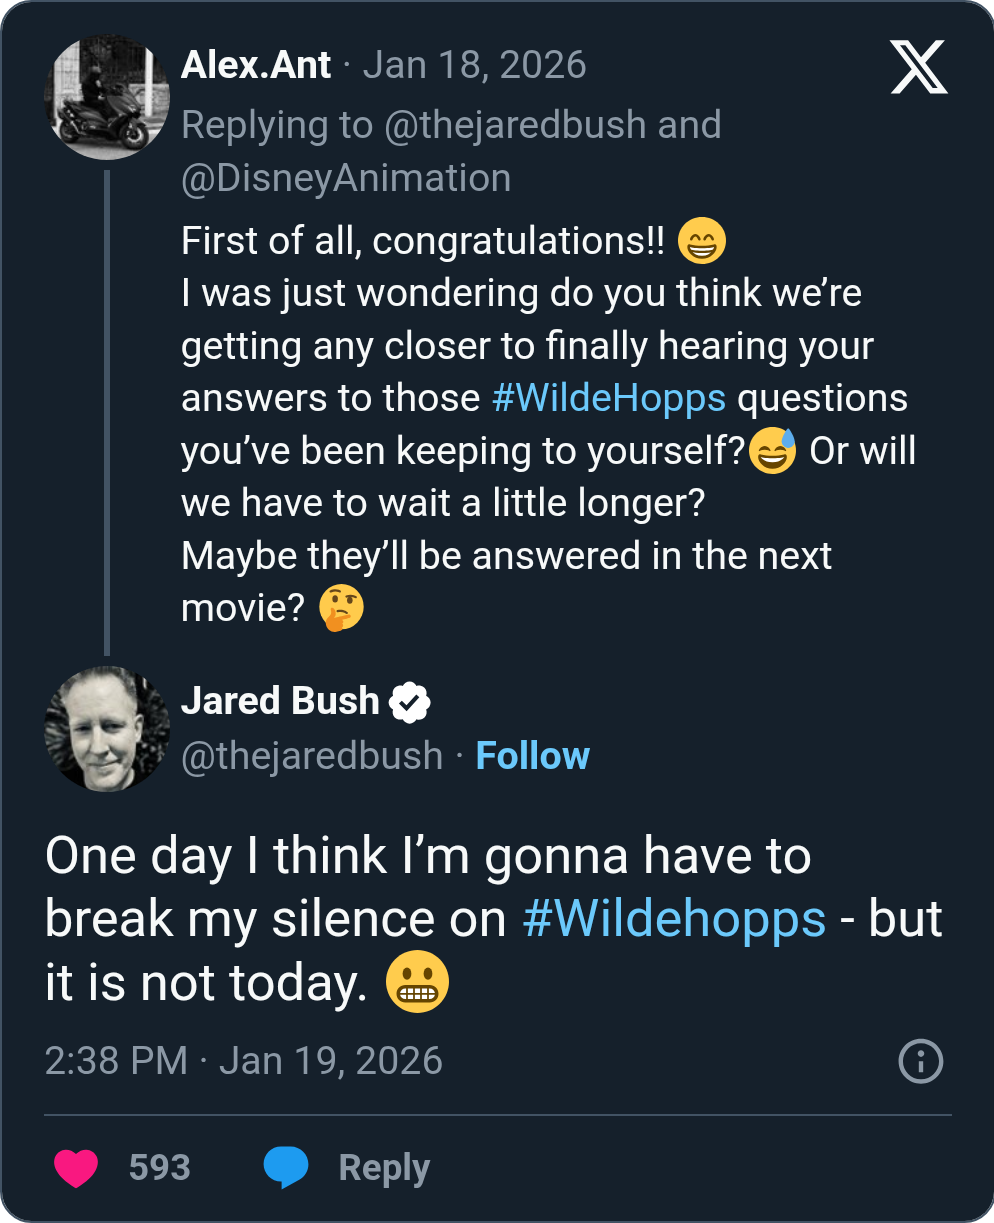
Task: Click the blue reply speech bubble icon
Action: [285, 1167]
